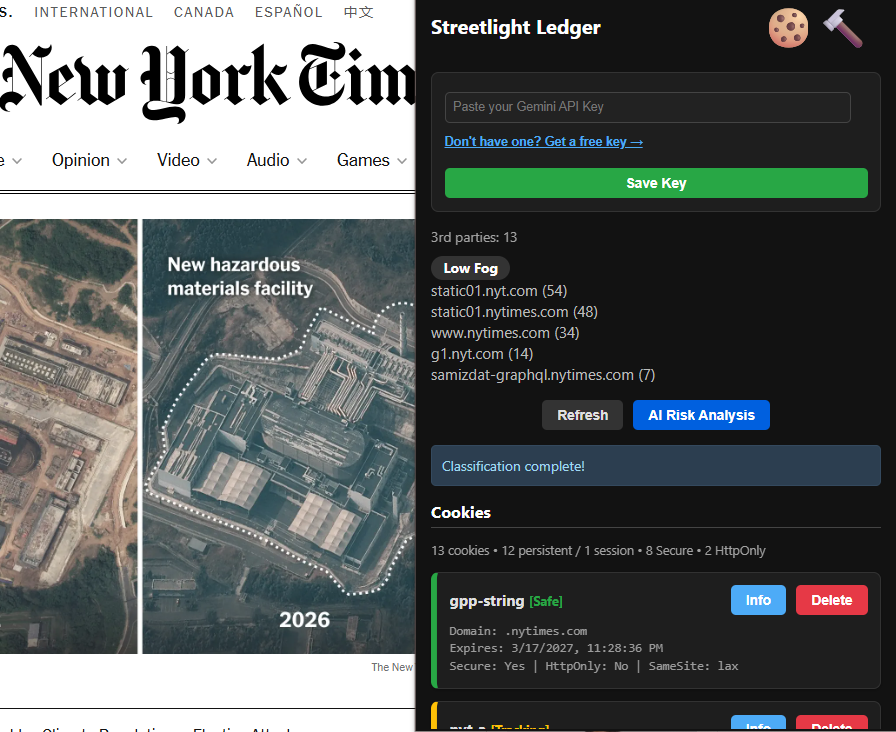Open the 'Get a free key' link
Screen dimensions: 896x732
[543, 141]
